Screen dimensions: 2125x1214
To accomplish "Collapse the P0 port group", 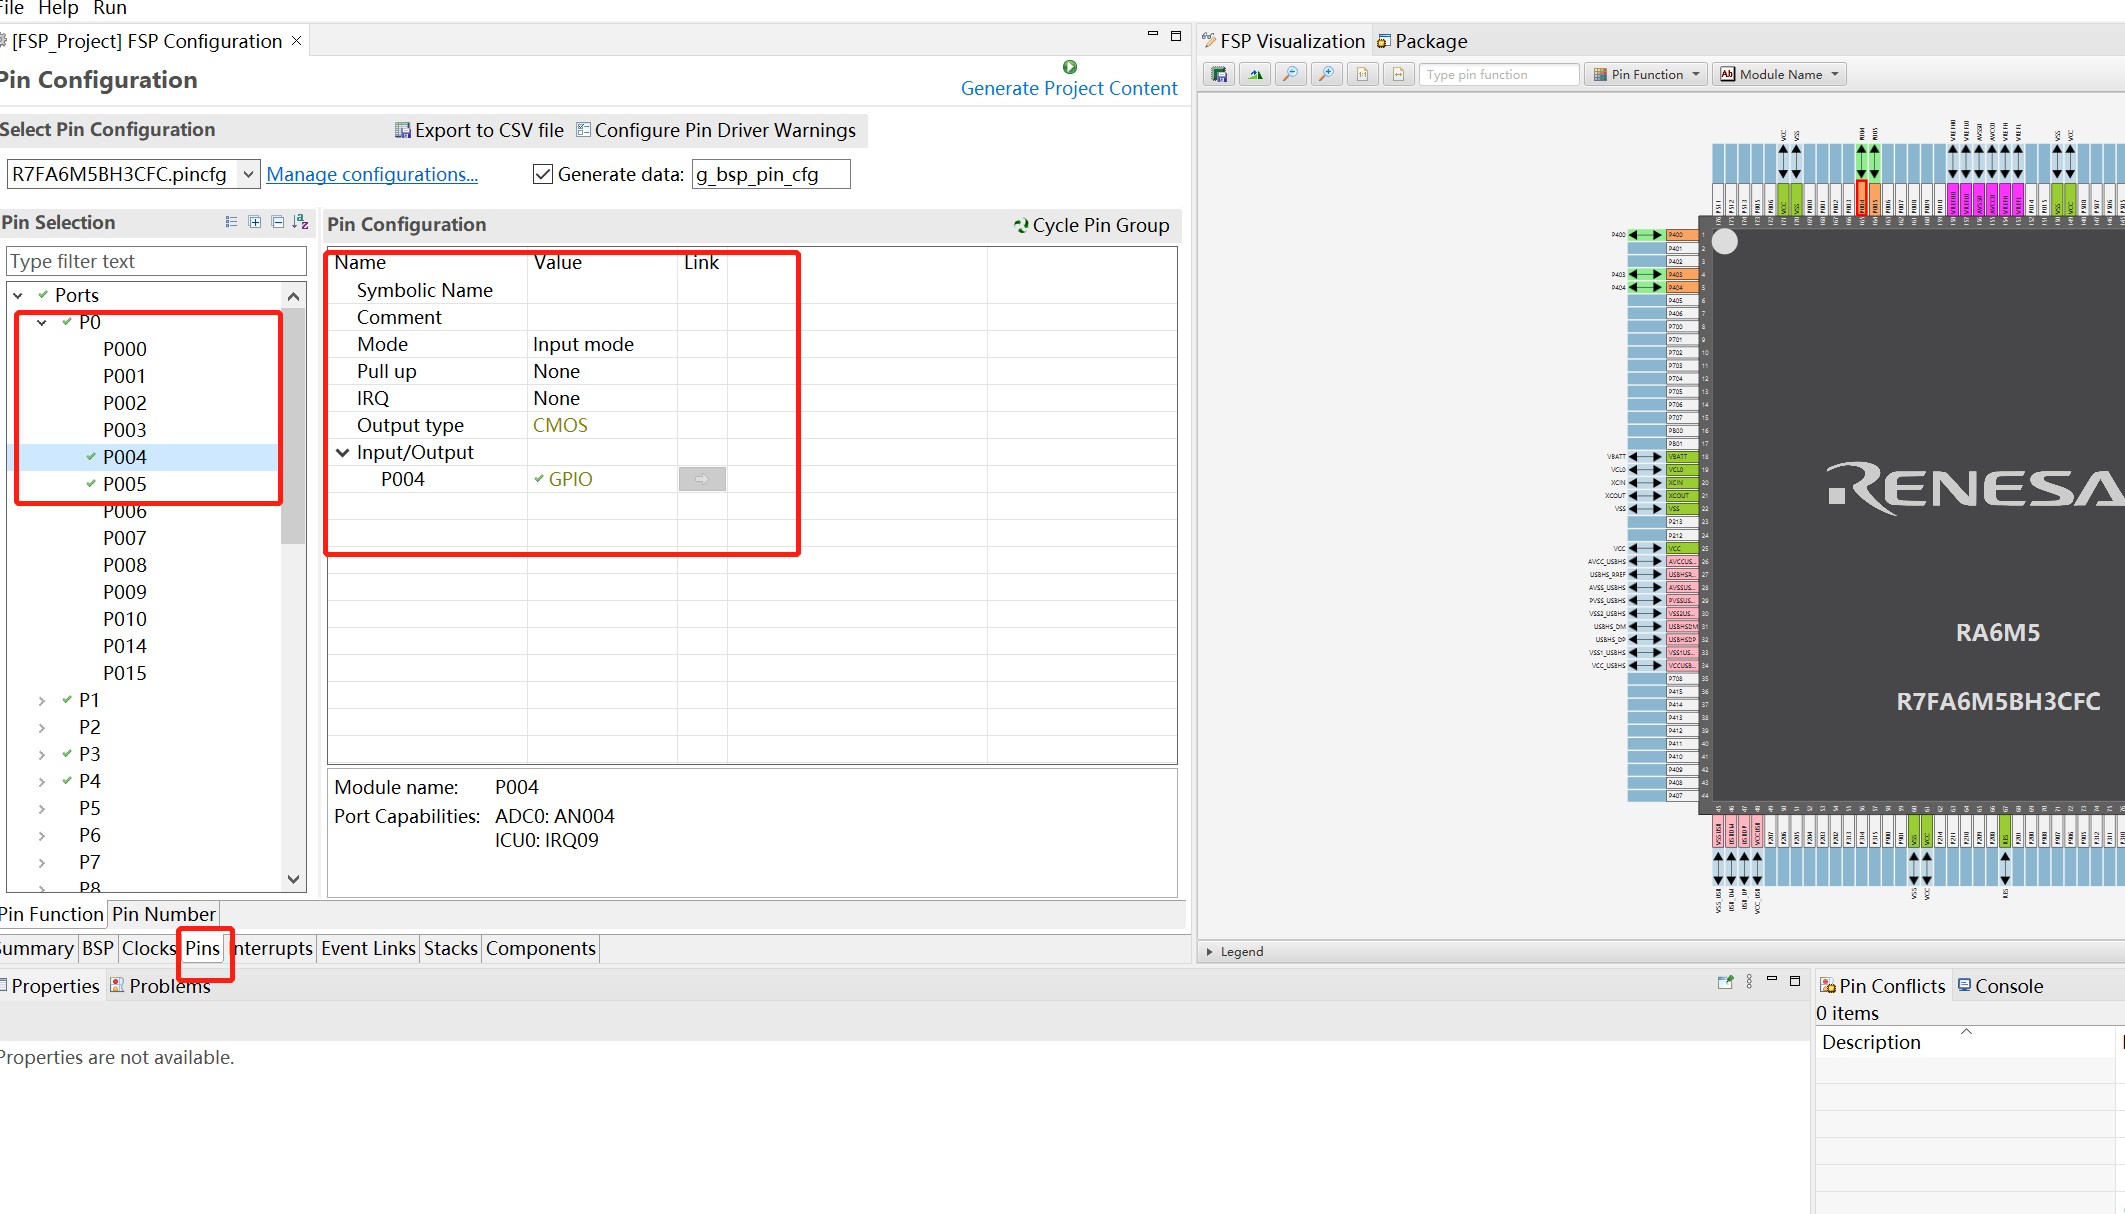I will pyautogui.click(x=42, y=322).
